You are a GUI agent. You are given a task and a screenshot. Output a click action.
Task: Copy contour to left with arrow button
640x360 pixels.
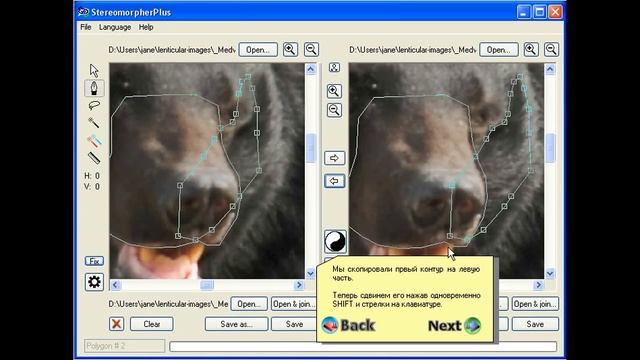(x=334, y=181)
